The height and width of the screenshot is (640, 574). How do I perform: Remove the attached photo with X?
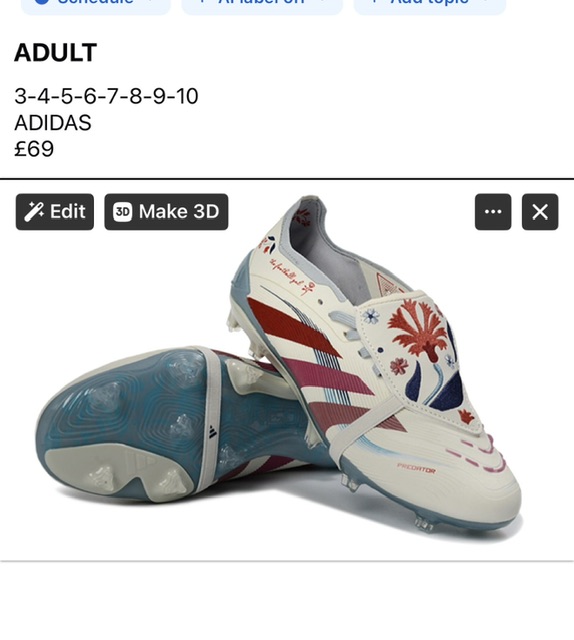coord(540,212)
